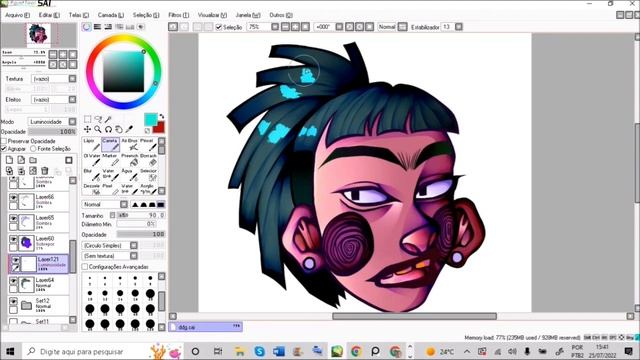Select the Marker brush
The image size is (640, 360).
tap(110, 160)
